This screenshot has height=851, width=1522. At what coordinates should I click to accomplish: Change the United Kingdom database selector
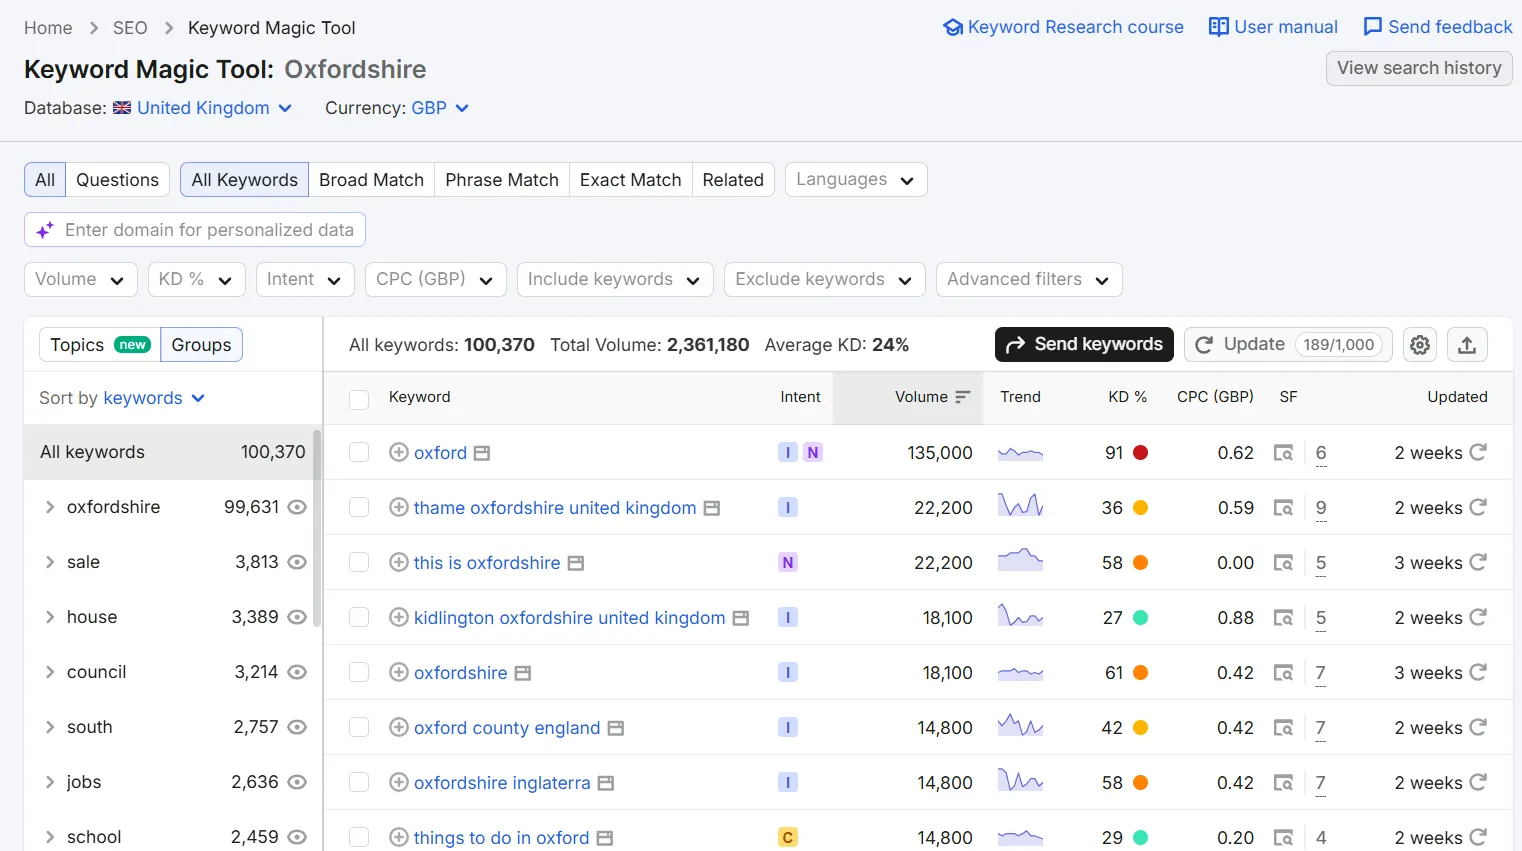pyautogui.click(x=202, y=108)
